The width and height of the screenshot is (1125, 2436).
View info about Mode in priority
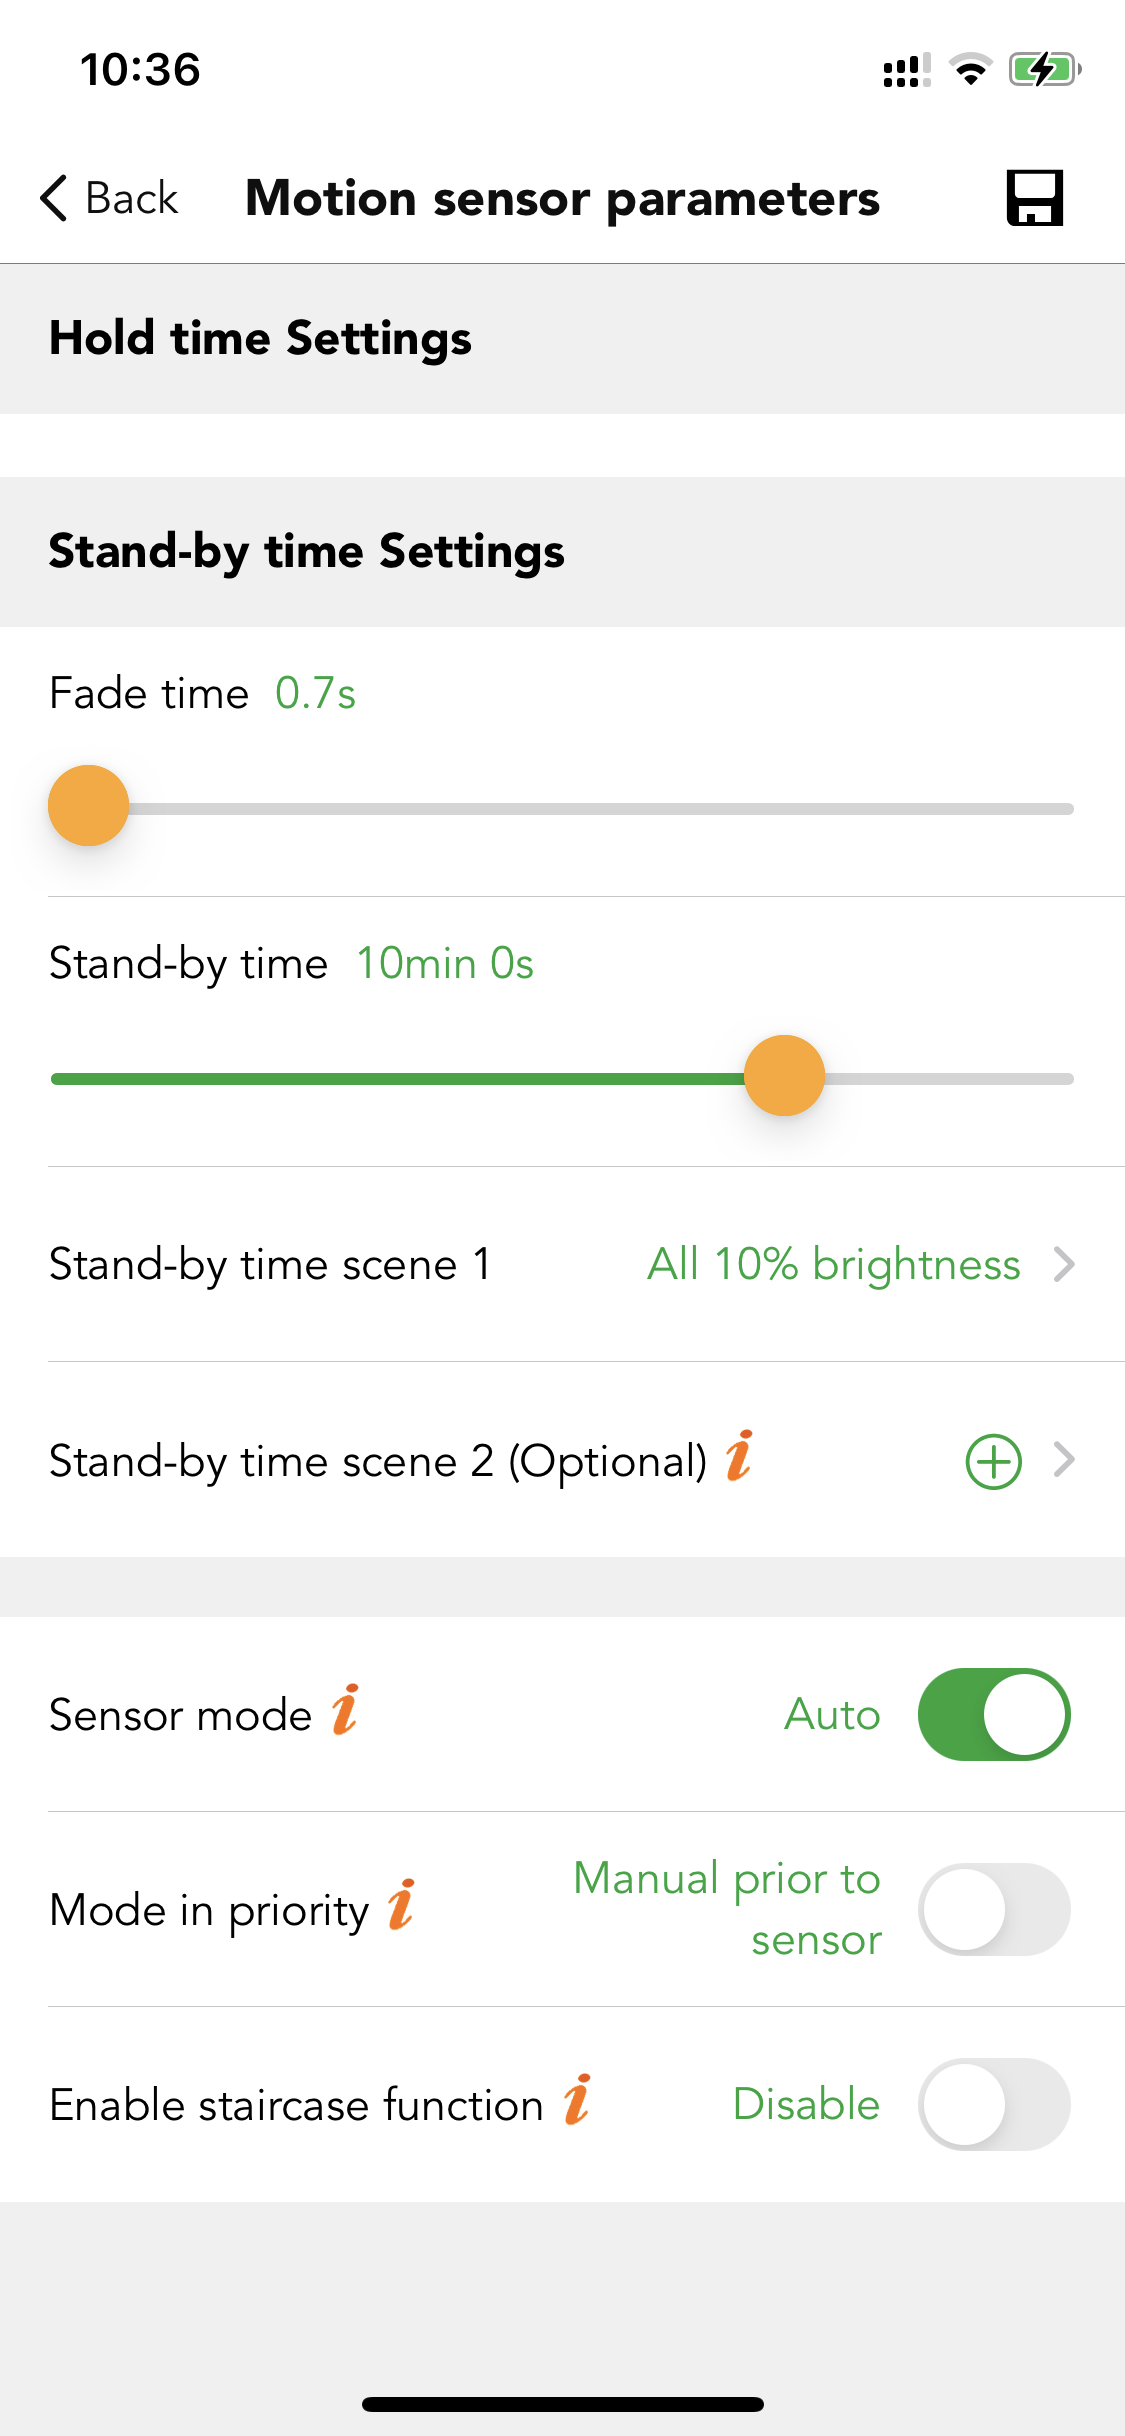(x=402, y=1905)
